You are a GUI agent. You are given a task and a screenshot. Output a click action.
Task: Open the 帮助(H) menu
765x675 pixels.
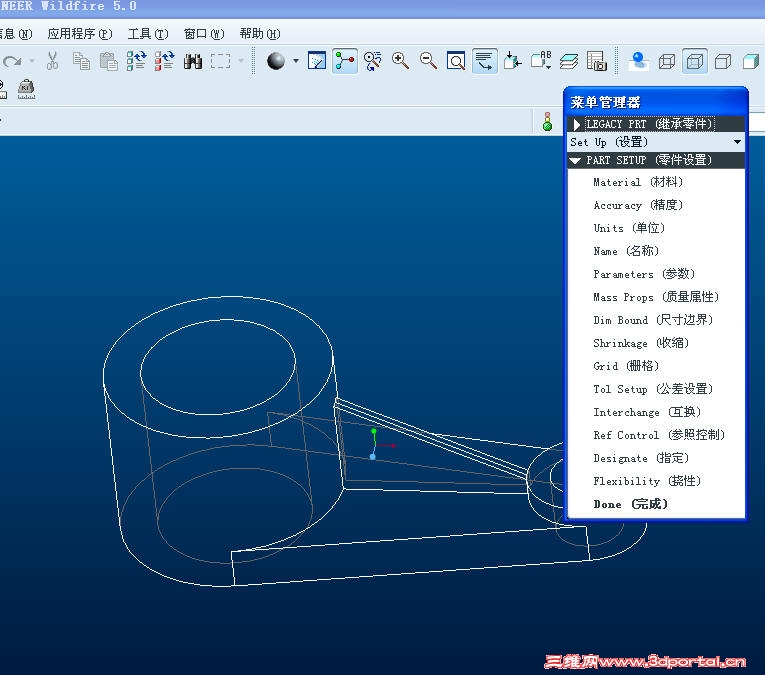pos(260,34)
